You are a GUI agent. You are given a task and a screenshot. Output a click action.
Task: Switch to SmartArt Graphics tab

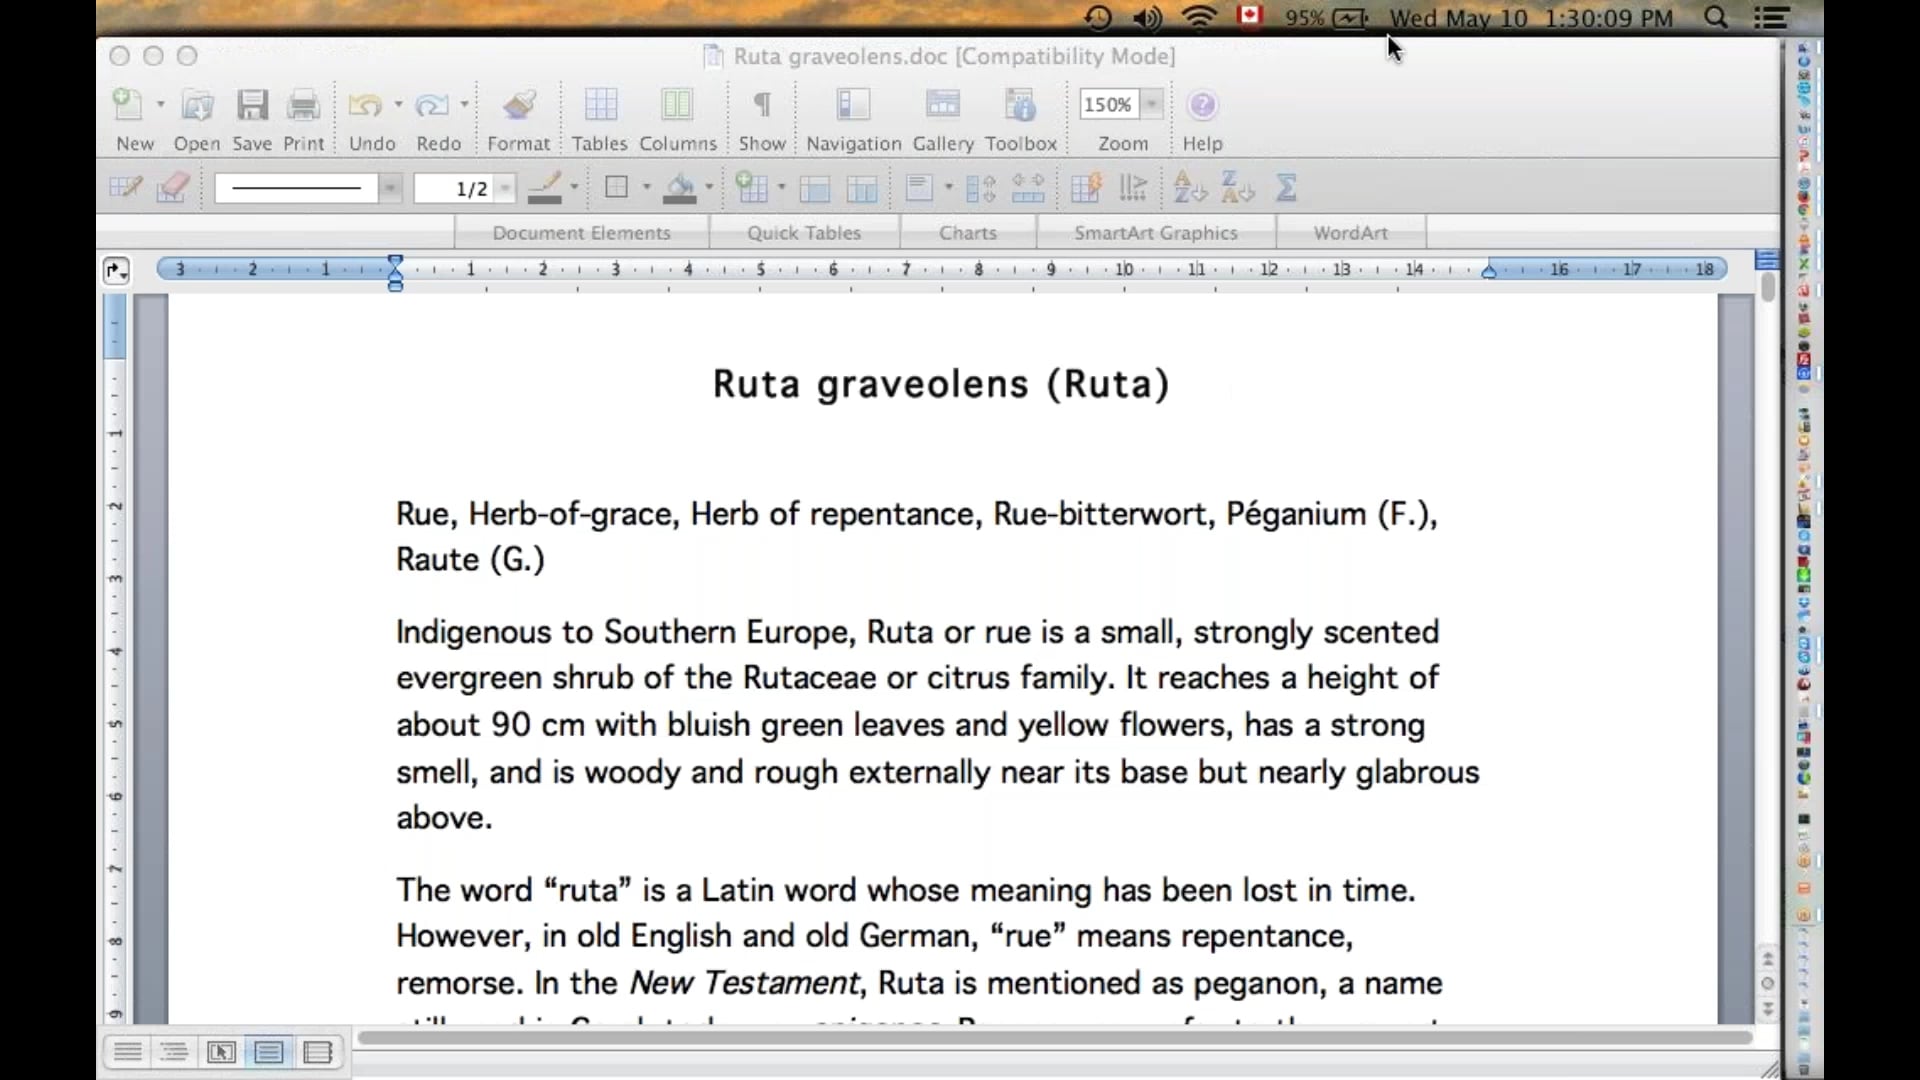[1155, 233]
